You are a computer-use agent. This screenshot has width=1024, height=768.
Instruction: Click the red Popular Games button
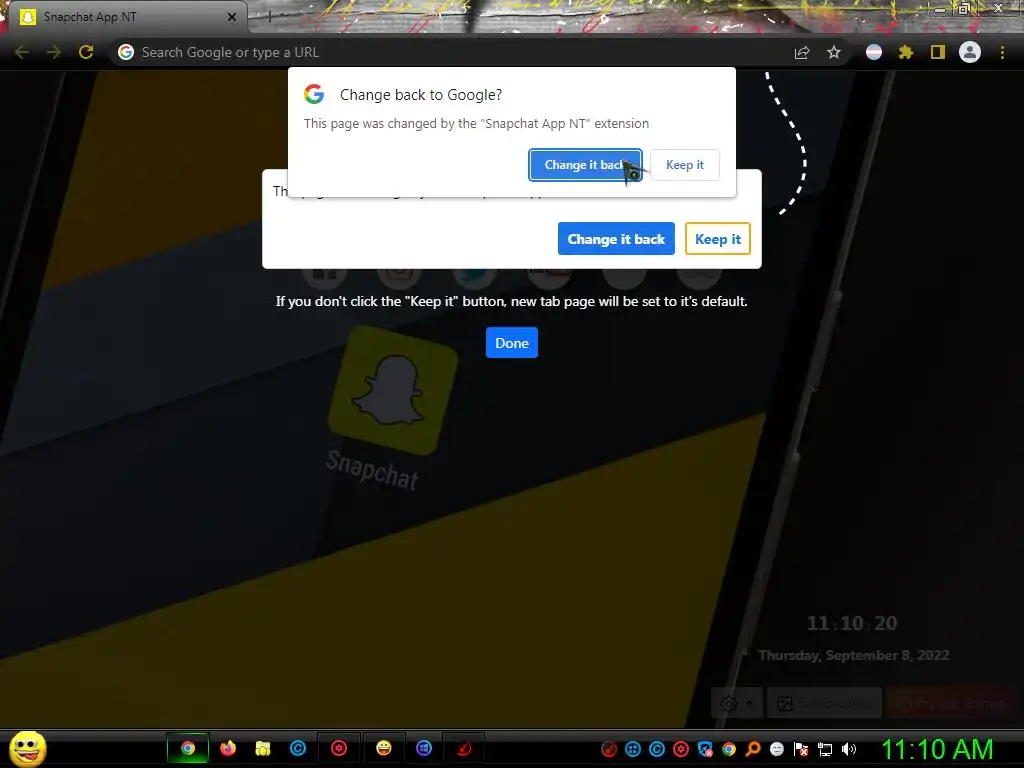click(952, 703)
